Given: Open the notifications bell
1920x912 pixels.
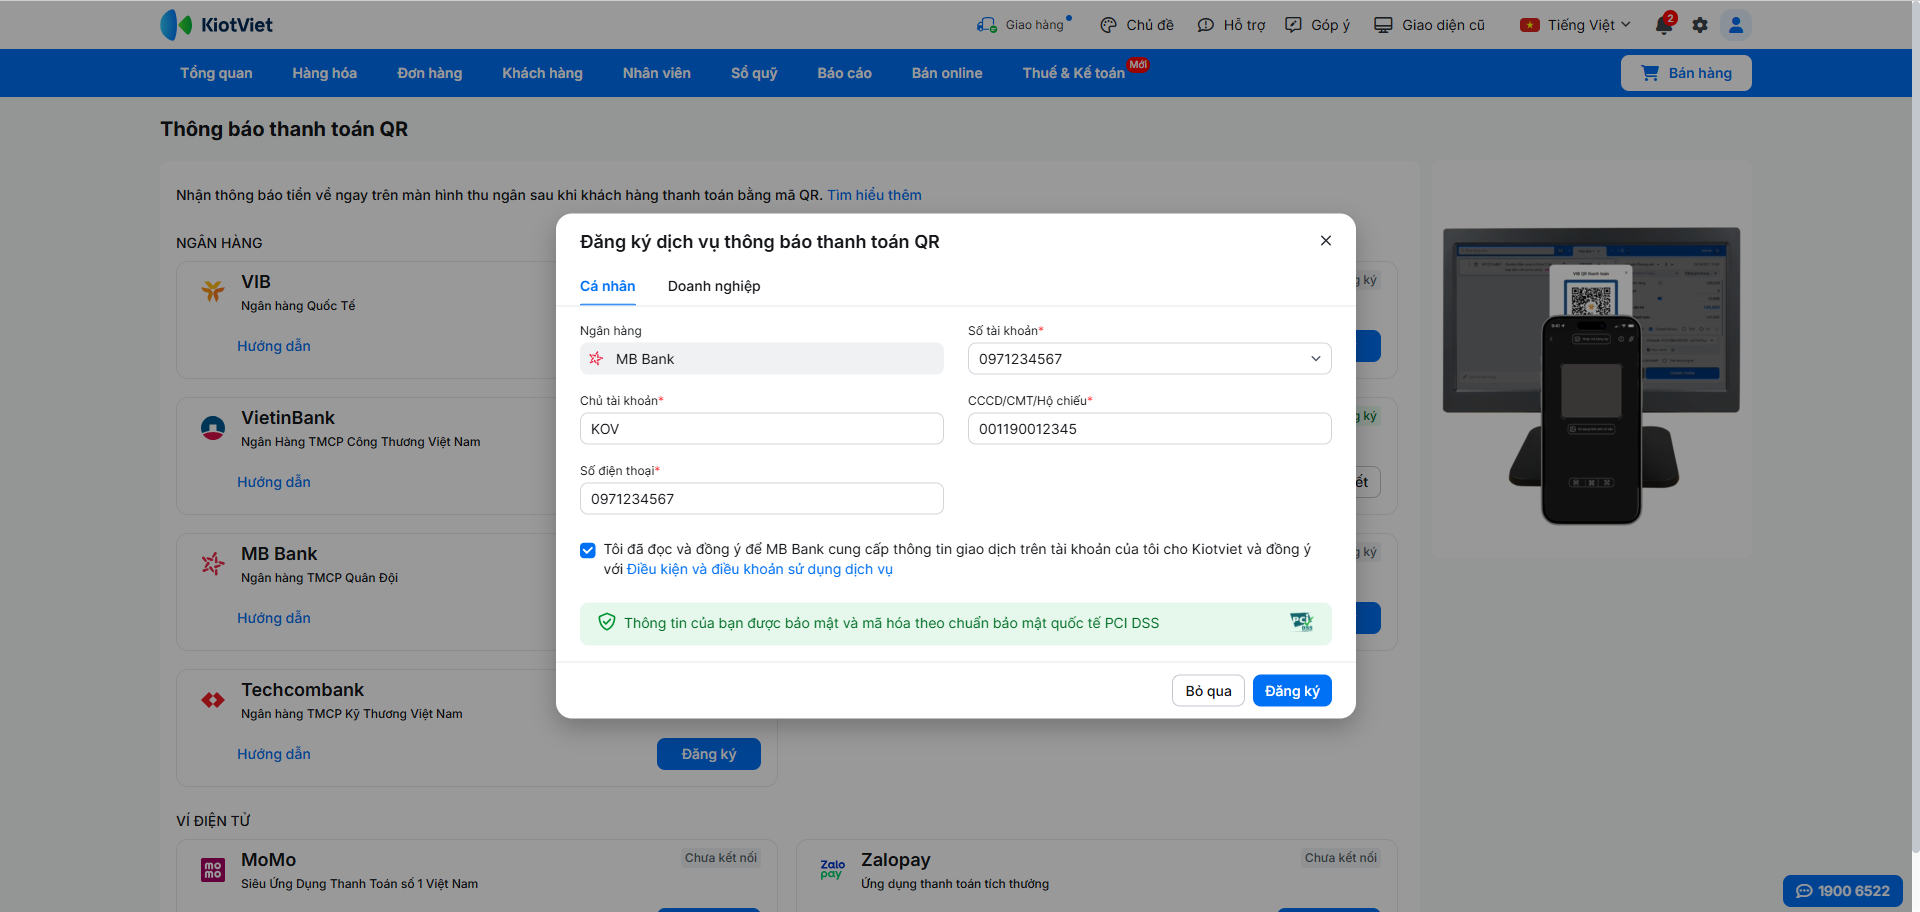Looking at the screenshot, I should point(1664,25).
